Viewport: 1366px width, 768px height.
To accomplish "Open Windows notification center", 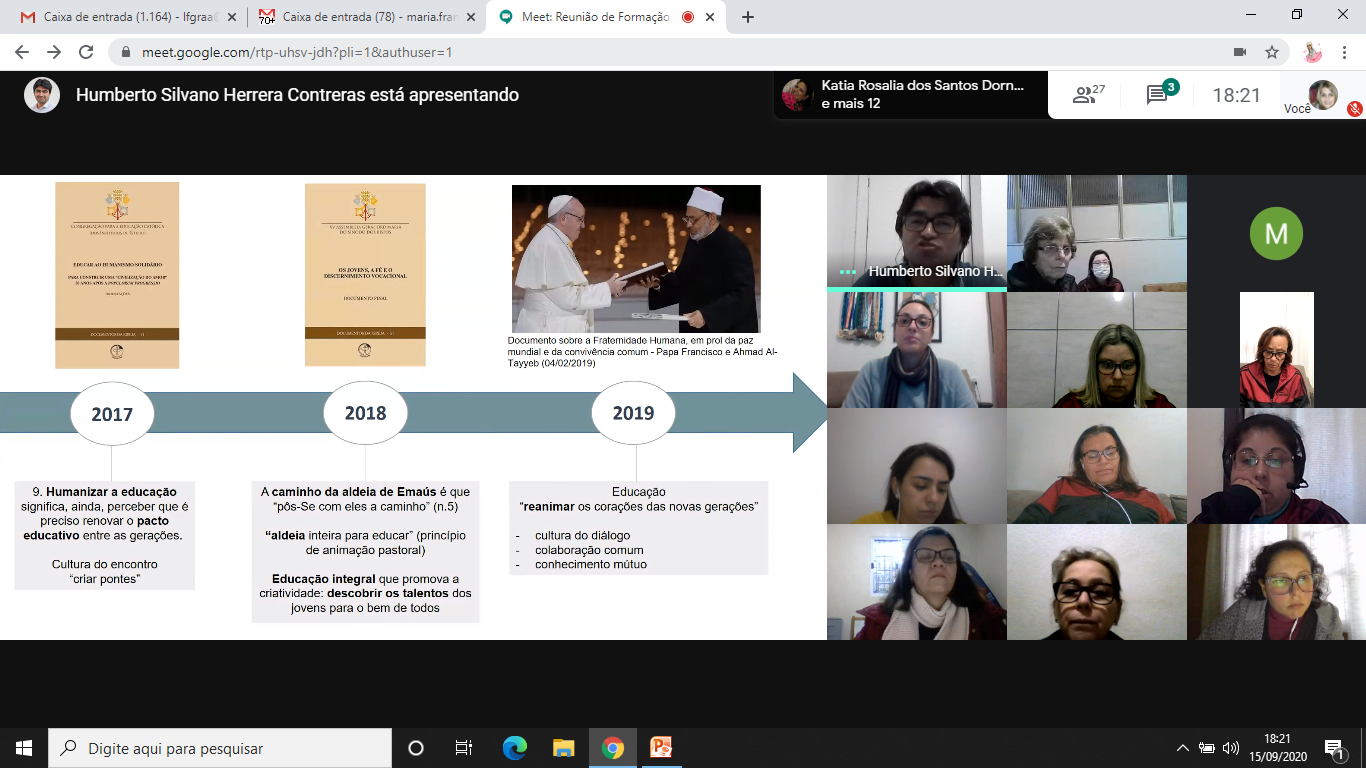I will pos(1334,748).
